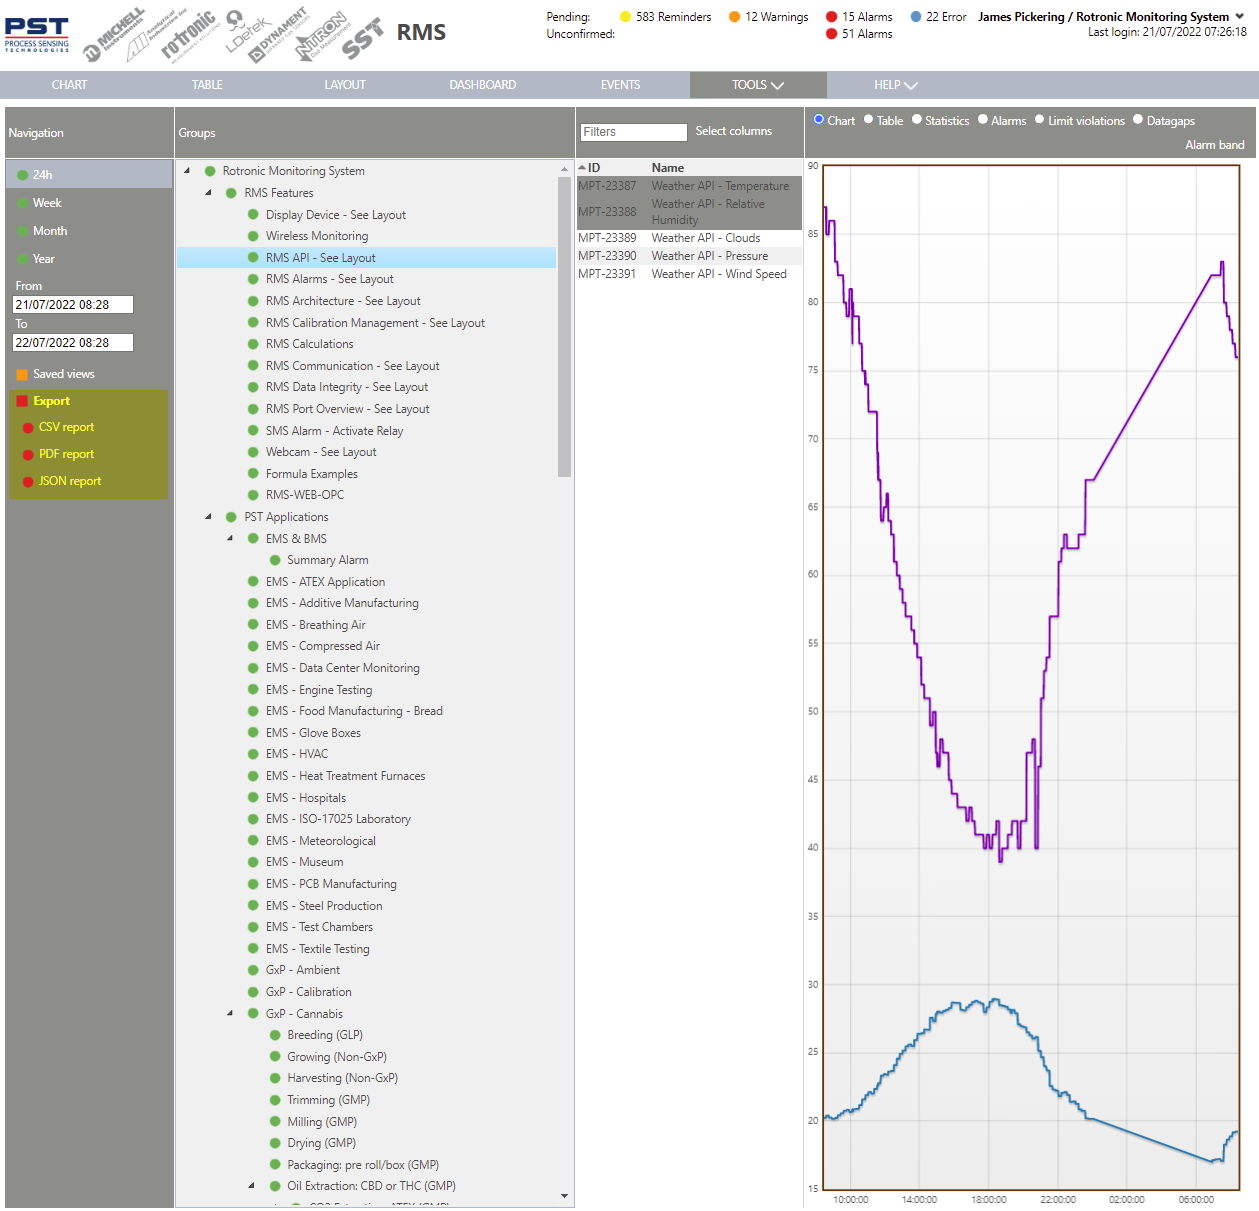Choose the Year time range
1259x1211 pixels.
pyautogui.click(x=44, y=259)
